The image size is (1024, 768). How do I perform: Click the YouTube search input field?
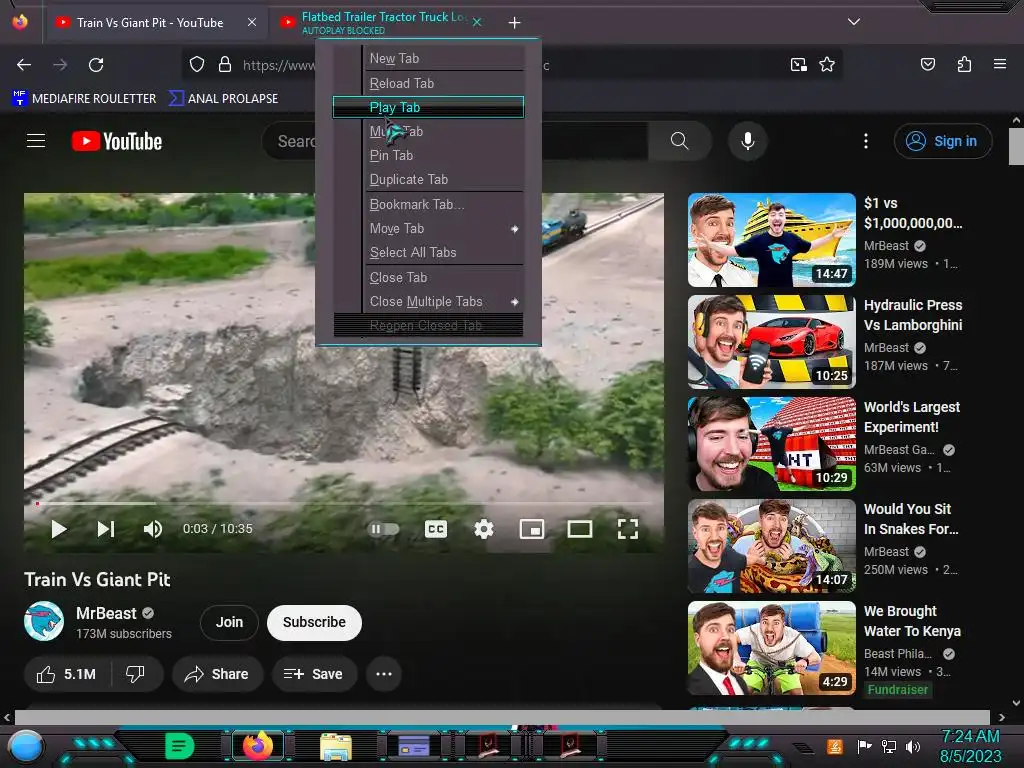pos(455,141)
